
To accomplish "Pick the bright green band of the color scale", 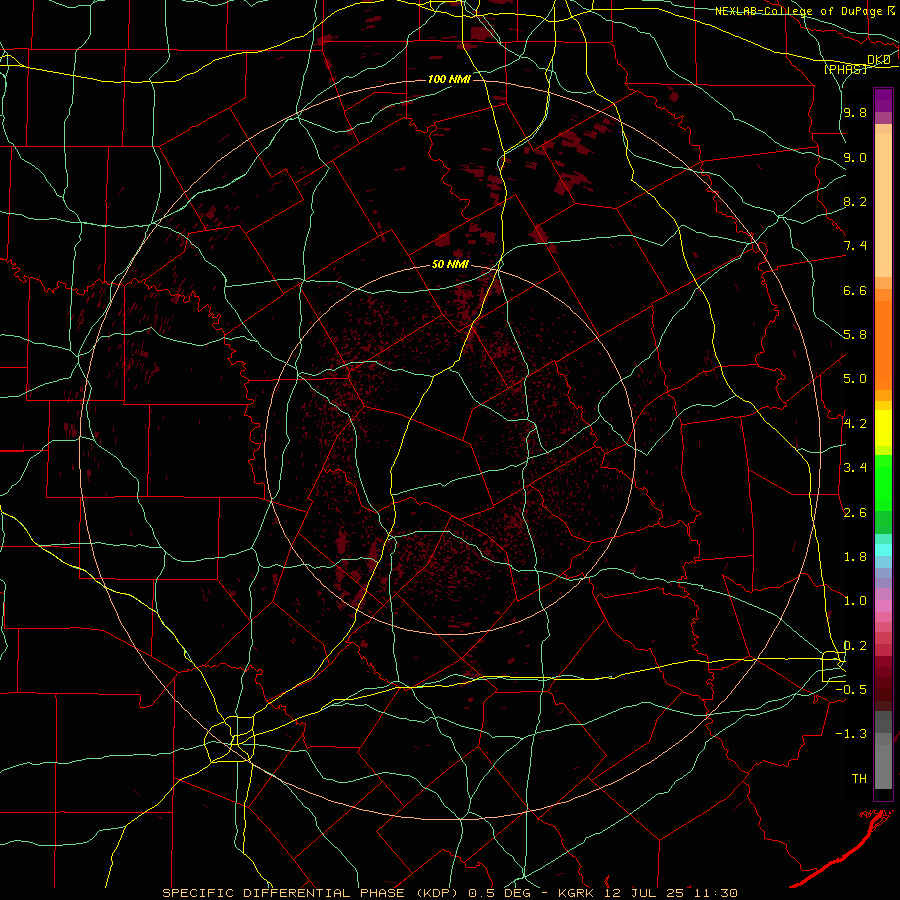I will click(883, 482).
